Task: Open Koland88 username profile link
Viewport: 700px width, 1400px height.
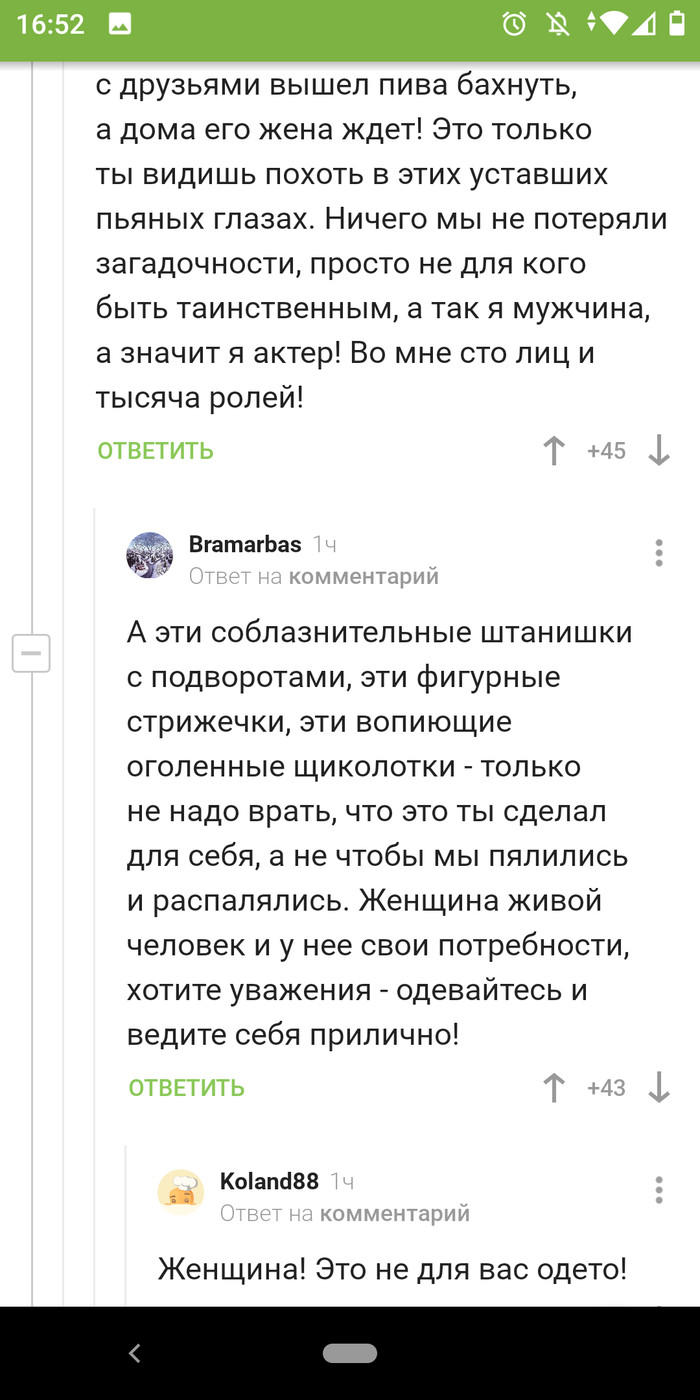Action: (x=269, y=1181)
